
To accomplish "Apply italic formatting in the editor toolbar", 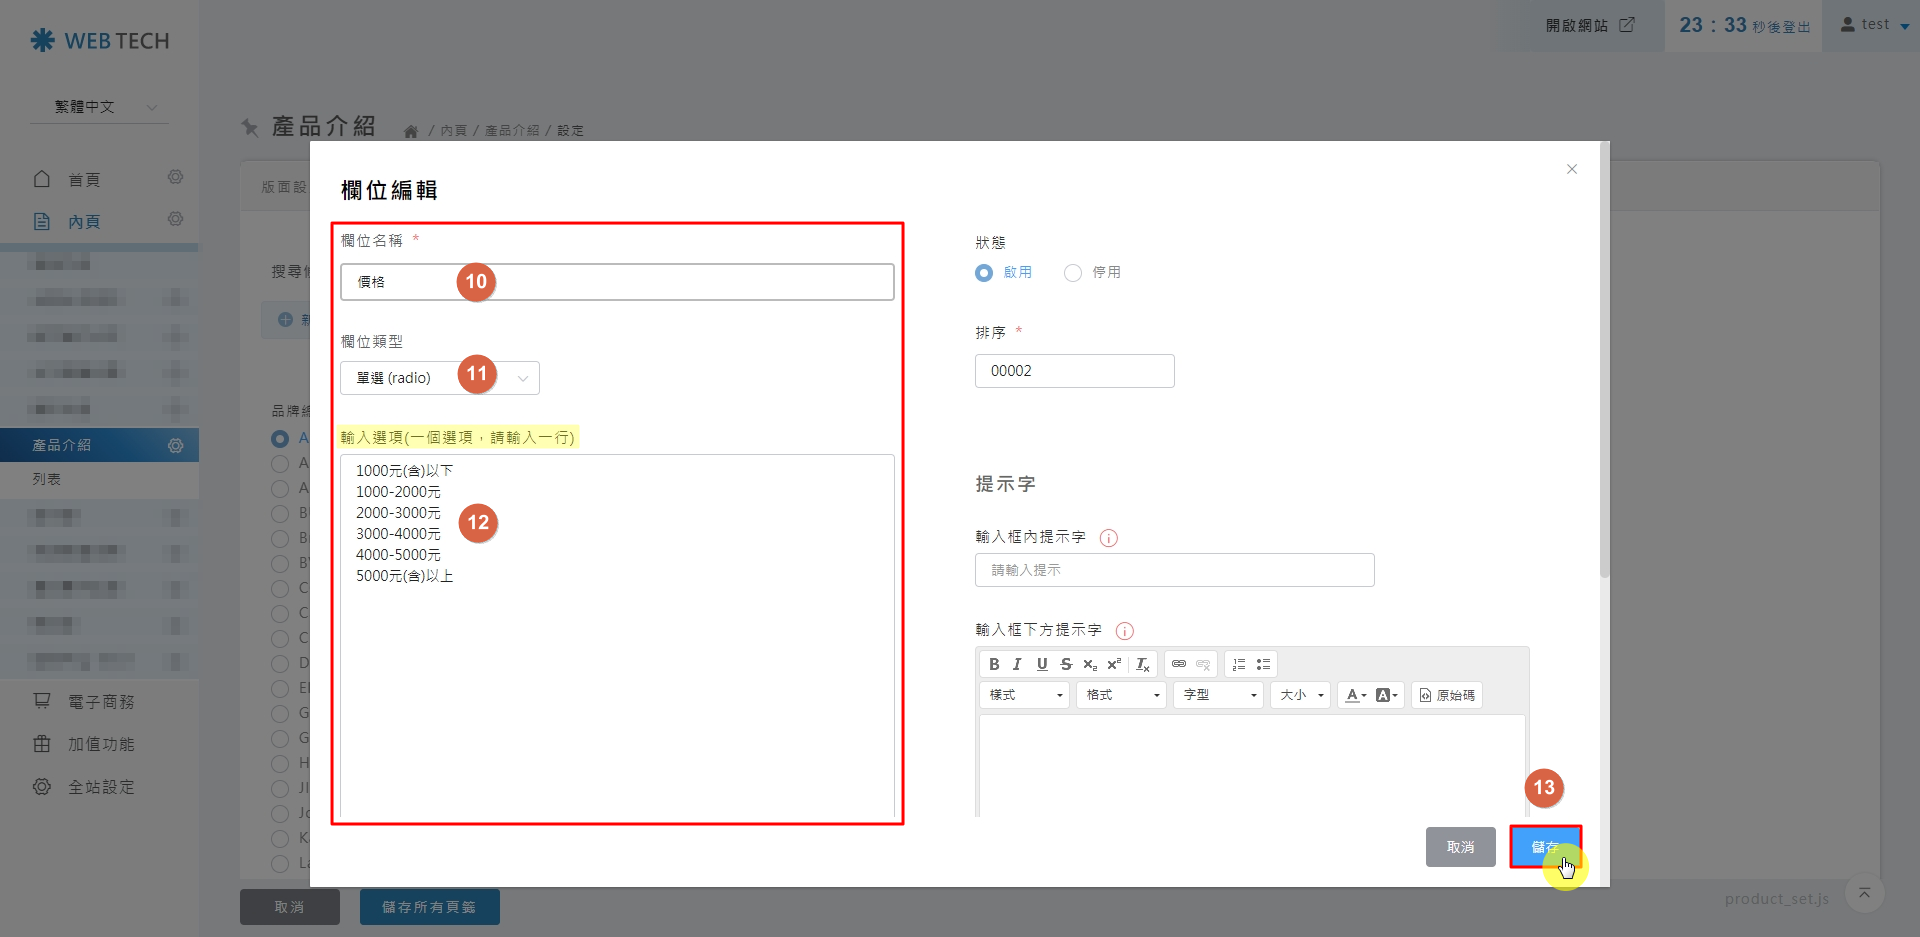I will (1017, 663).
